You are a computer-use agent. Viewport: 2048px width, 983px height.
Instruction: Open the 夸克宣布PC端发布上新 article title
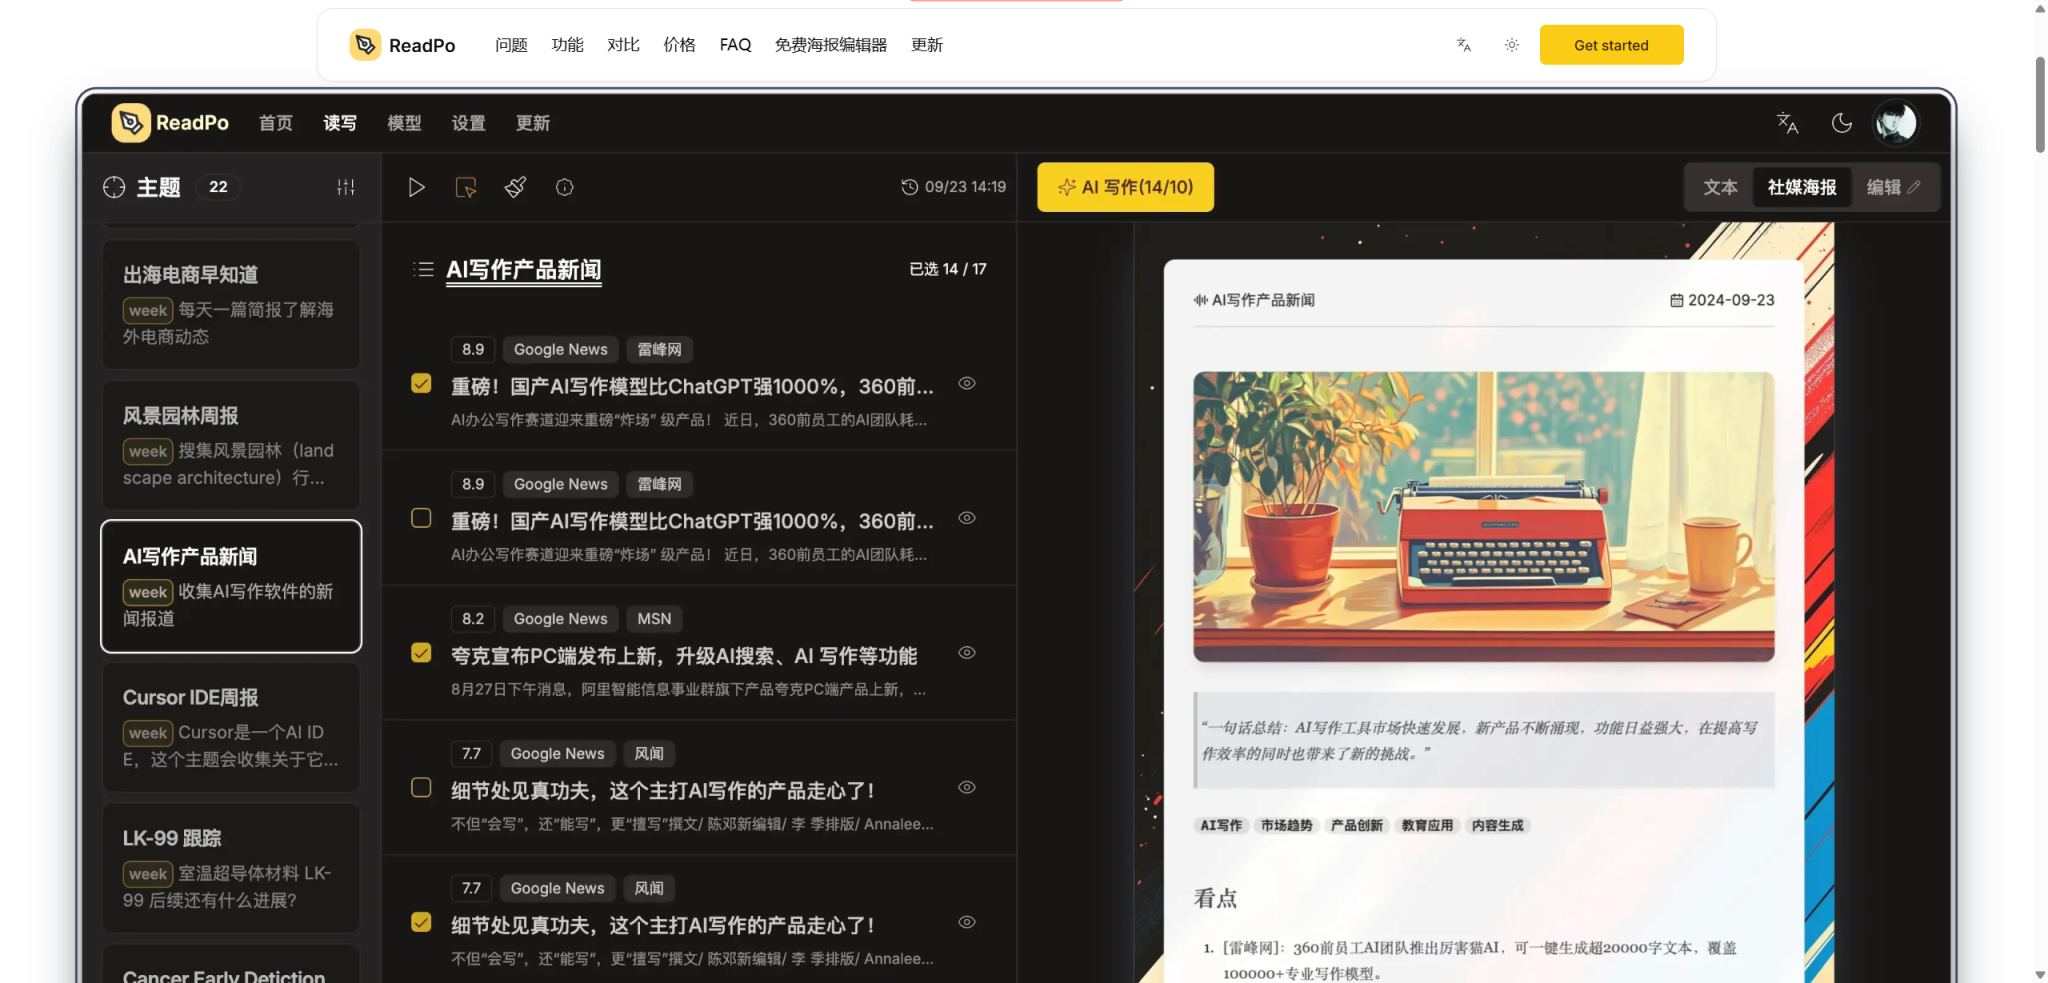point(684,656)
